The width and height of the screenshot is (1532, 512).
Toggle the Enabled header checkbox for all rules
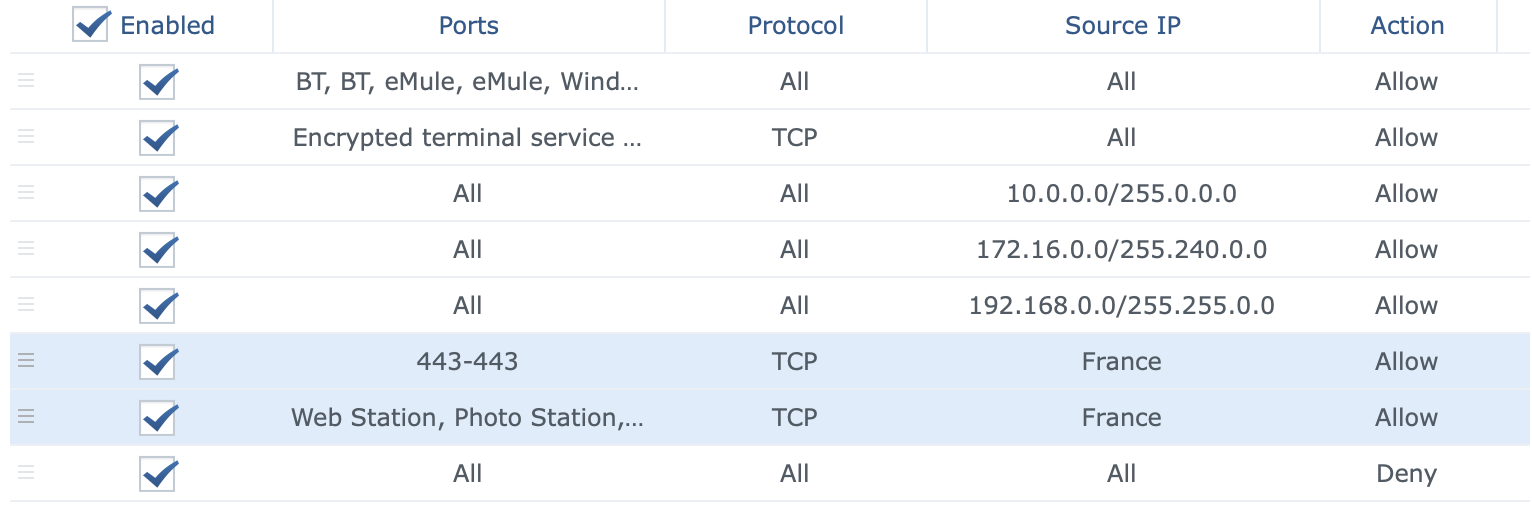click(x=90, y=25)
